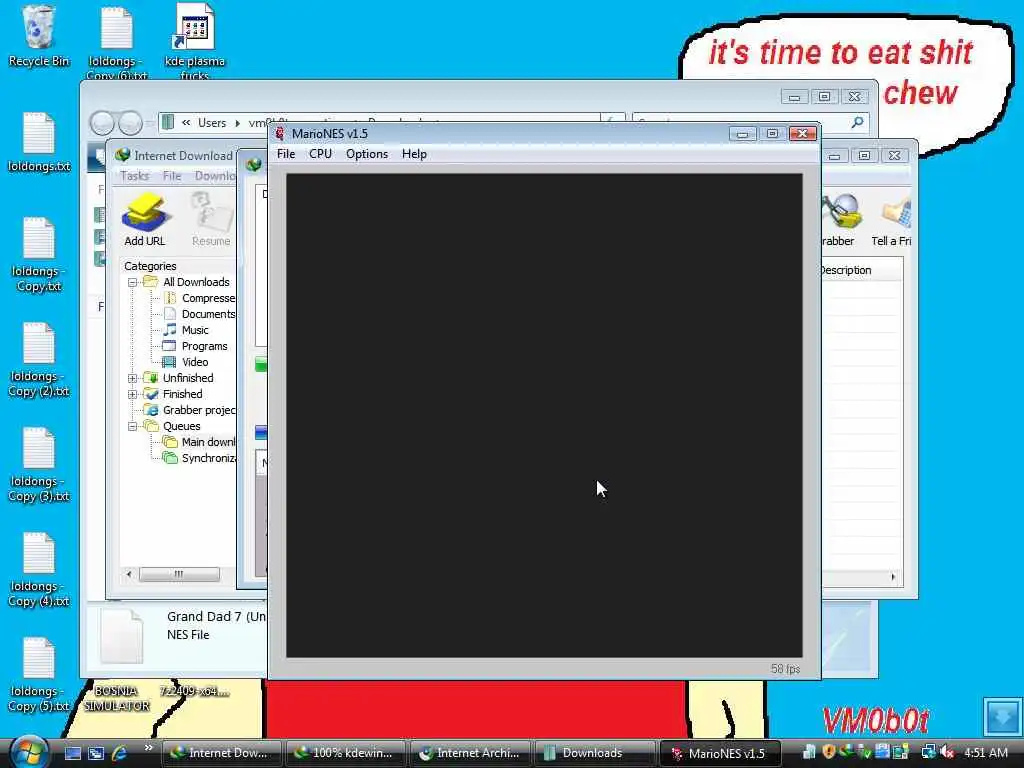
Task: Select loldongs - Copy (3).txt on the desktop
Action: tap(39, 464)
